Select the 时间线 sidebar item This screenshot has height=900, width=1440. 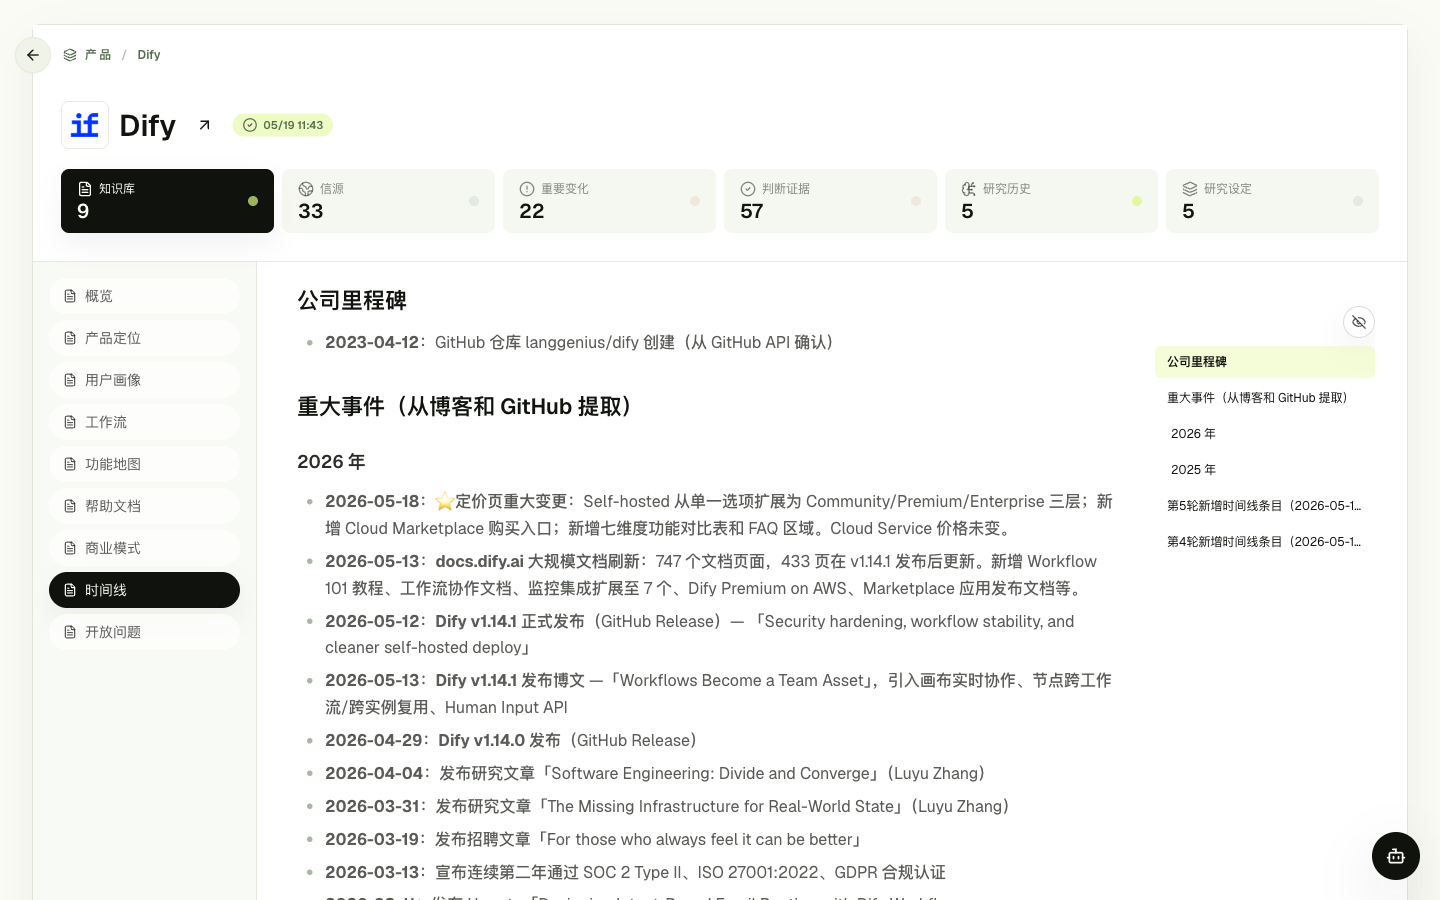(144, 590)
